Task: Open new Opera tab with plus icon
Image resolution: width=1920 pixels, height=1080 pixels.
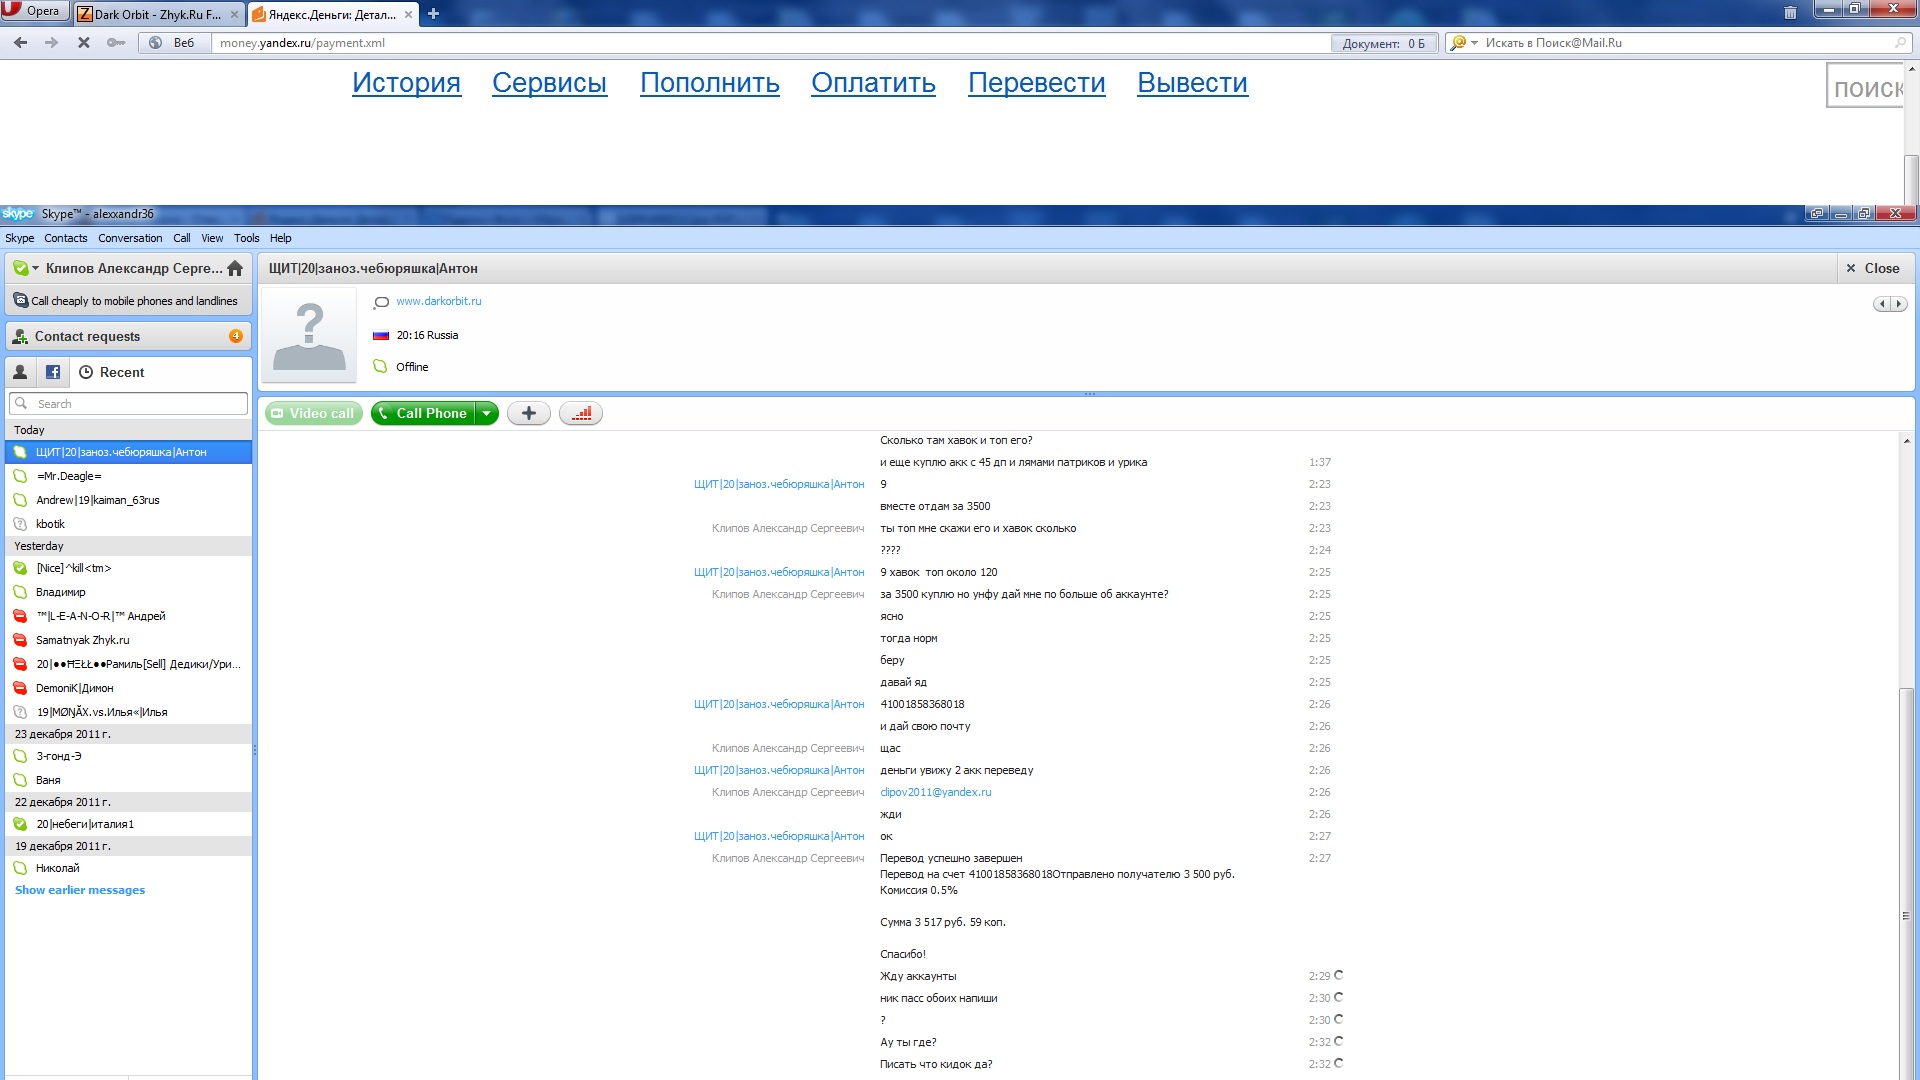Action: pyautogui.click(x=433, y=14)
